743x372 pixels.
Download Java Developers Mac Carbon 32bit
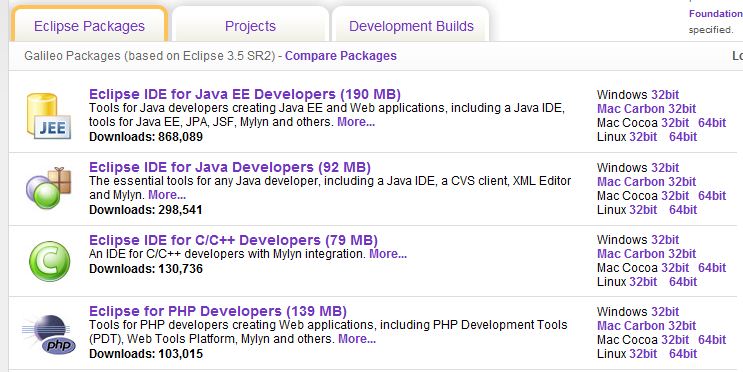click(x=646, y=181)
